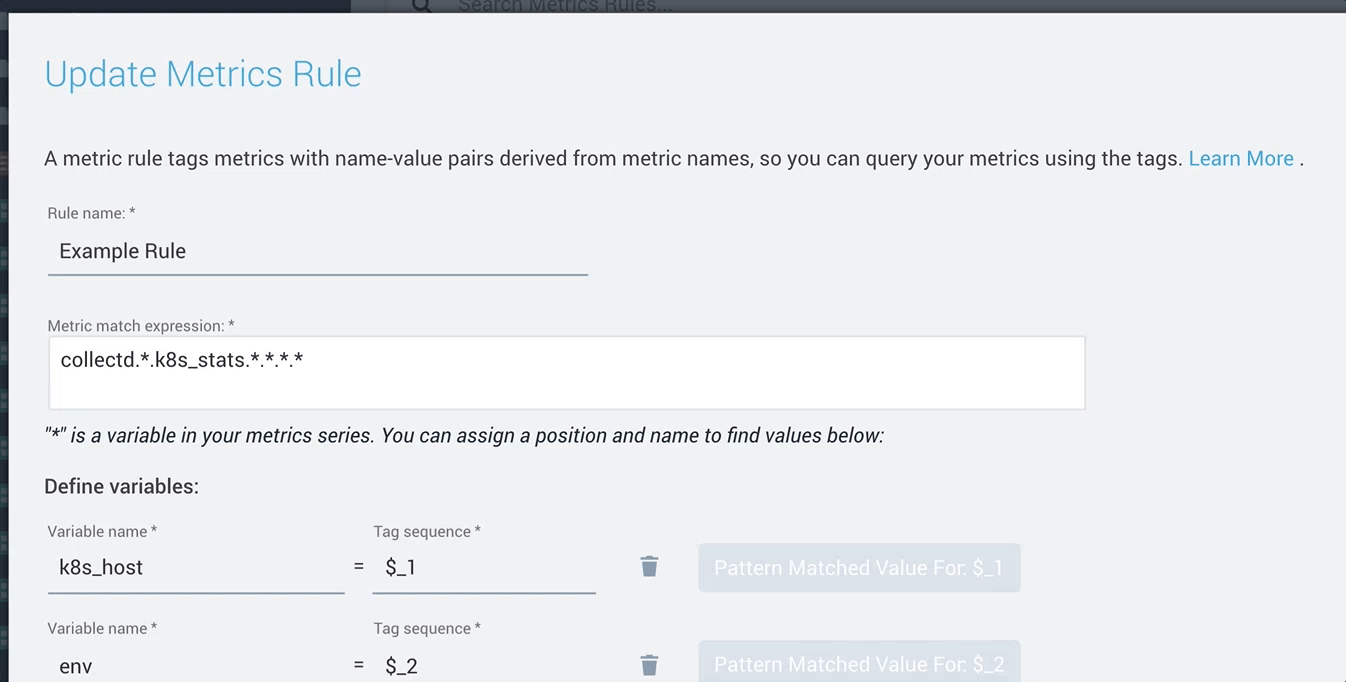Click the Pattern Matched Value For: $_2 button
Viewport: 1346px width, 682px height.
[859, 661]
